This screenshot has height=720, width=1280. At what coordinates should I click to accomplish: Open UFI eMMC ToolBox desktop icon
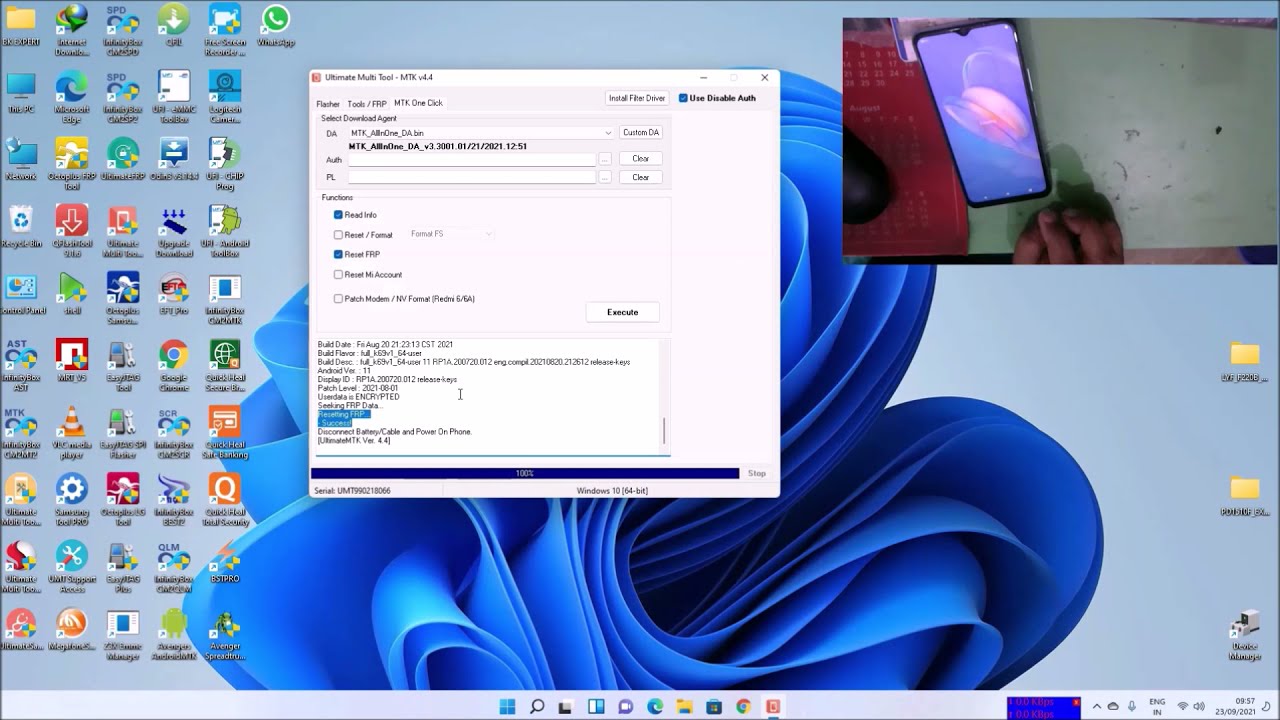point(173,96)
